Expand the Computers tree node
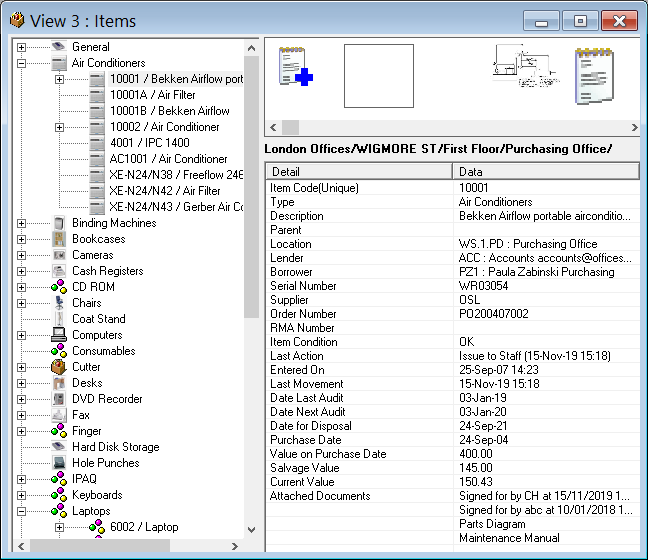 (x=21, y=336)
